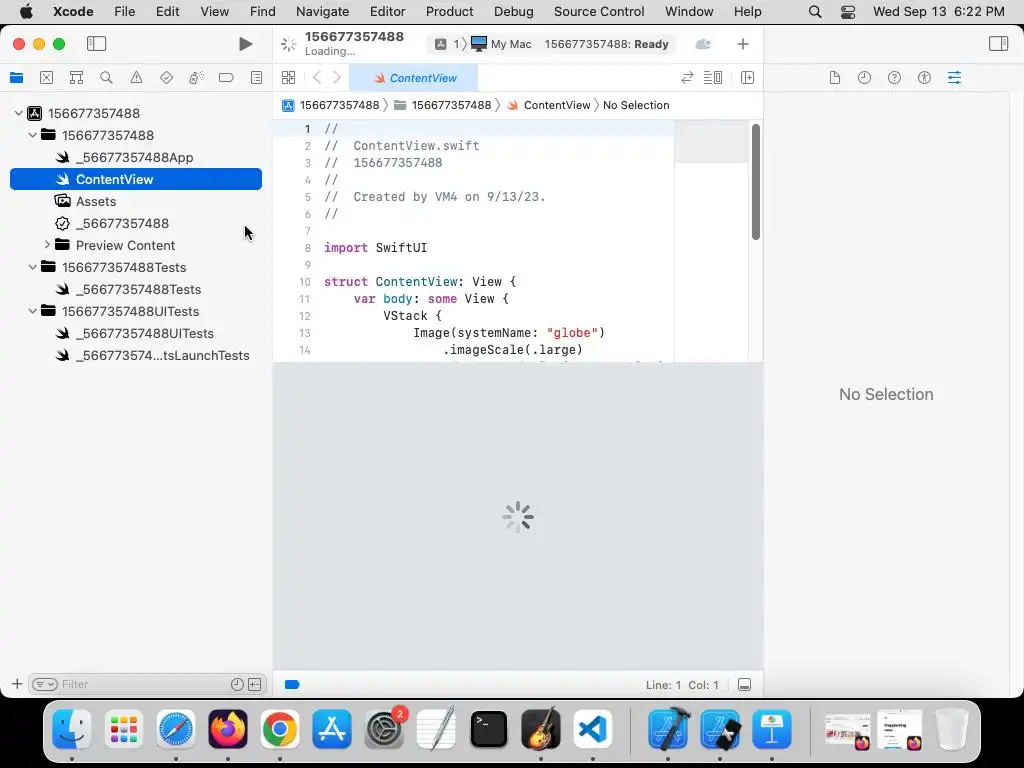The image size is (1024, 768).
Task: Open the File menu
Action: click(124, 11)
